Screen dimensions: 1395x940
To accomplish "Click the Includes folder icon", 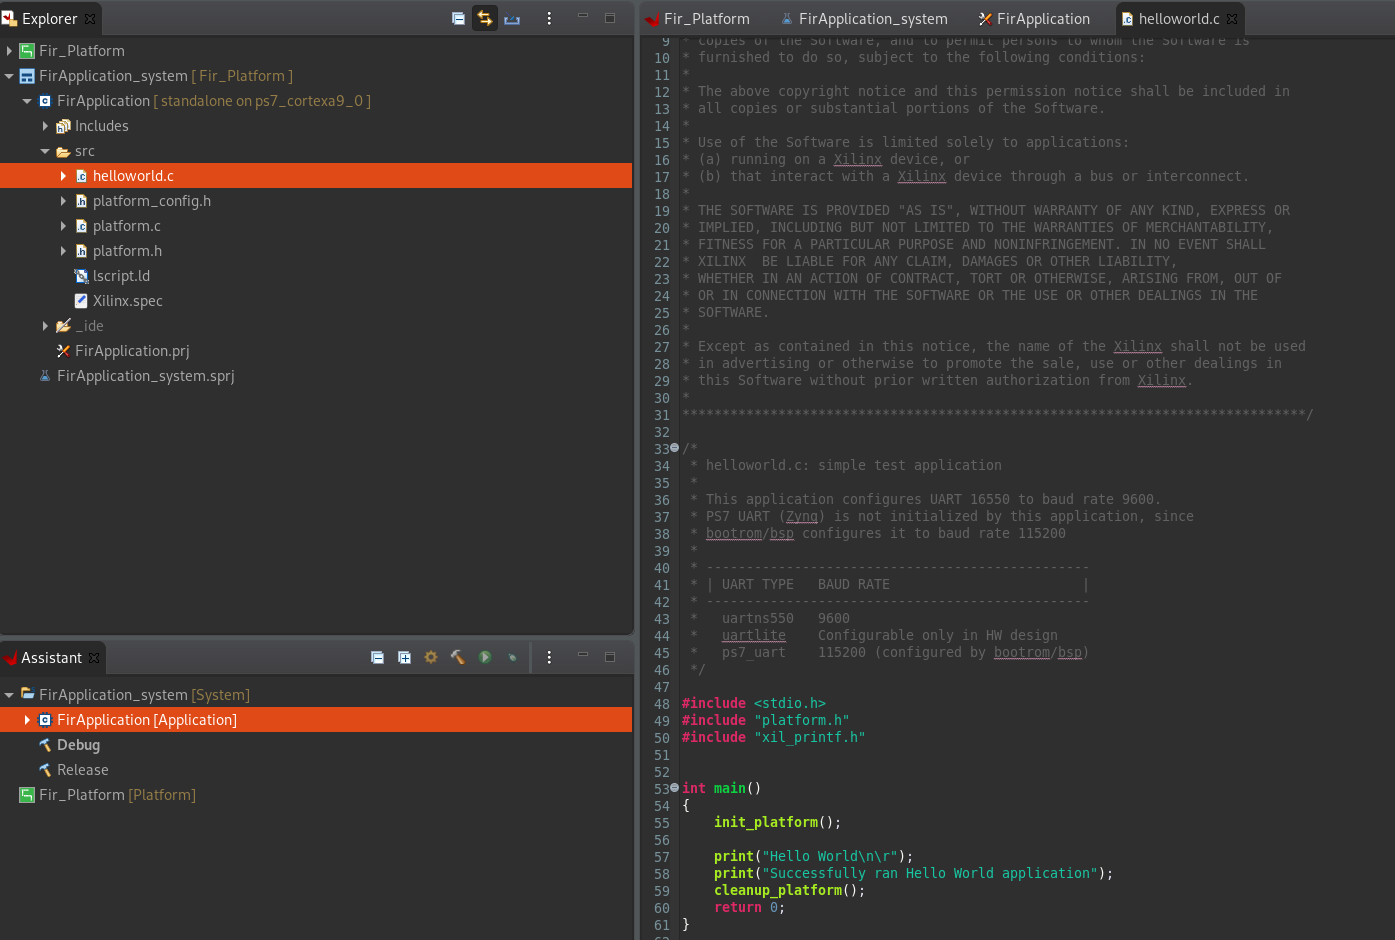I will tap(63, 126).
